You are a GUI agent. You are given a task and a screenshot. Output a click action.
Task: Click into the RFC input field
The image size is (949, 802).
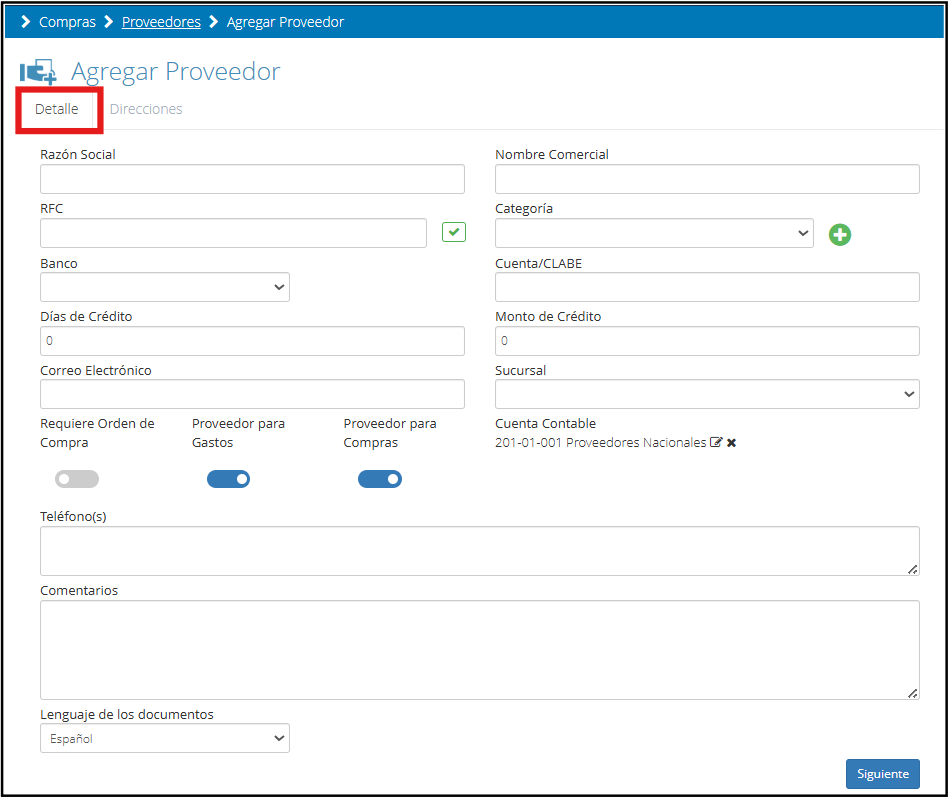tap(233, 233)
